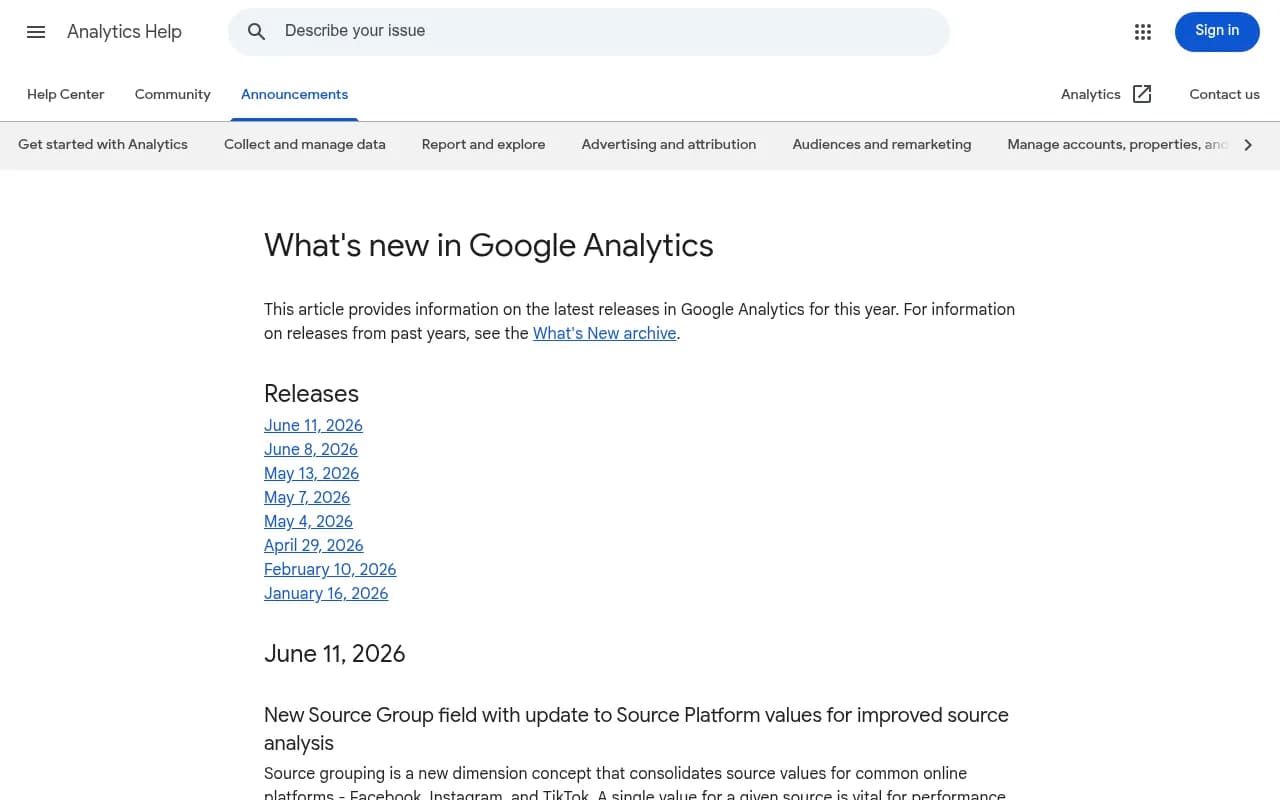The image size is (1280, 800).
Task: Switch to the Community tab
Action: tap(173, 94)
